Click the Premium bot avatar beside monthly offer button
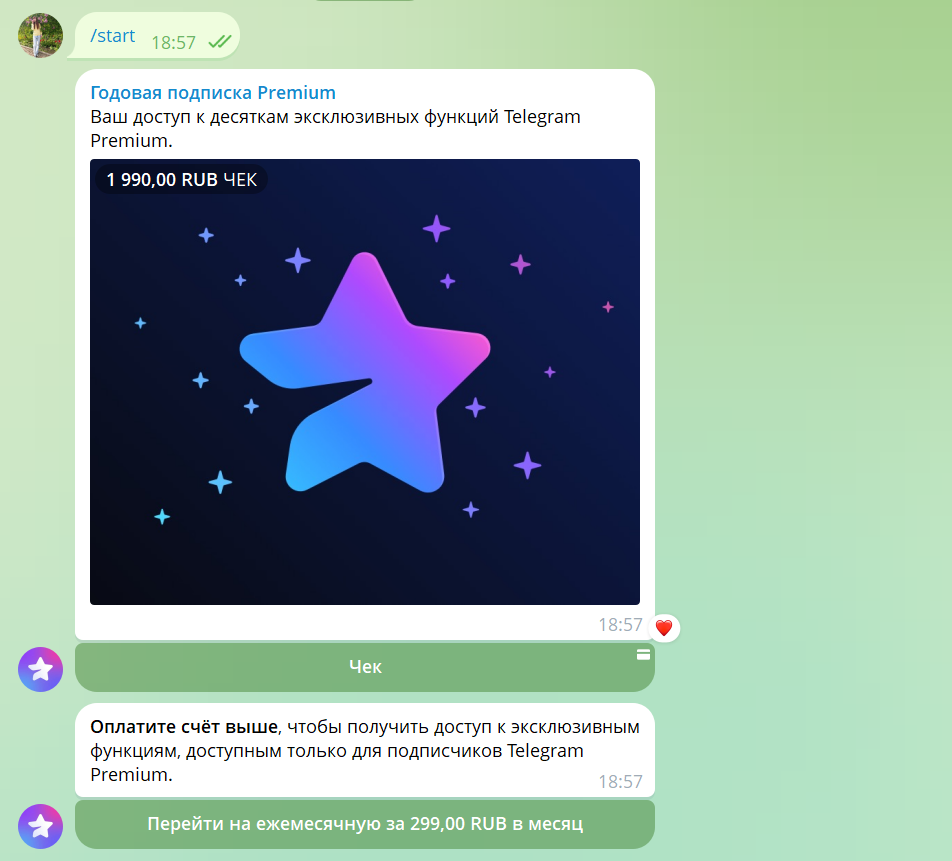The image size is (952, 861). point(40,826)
